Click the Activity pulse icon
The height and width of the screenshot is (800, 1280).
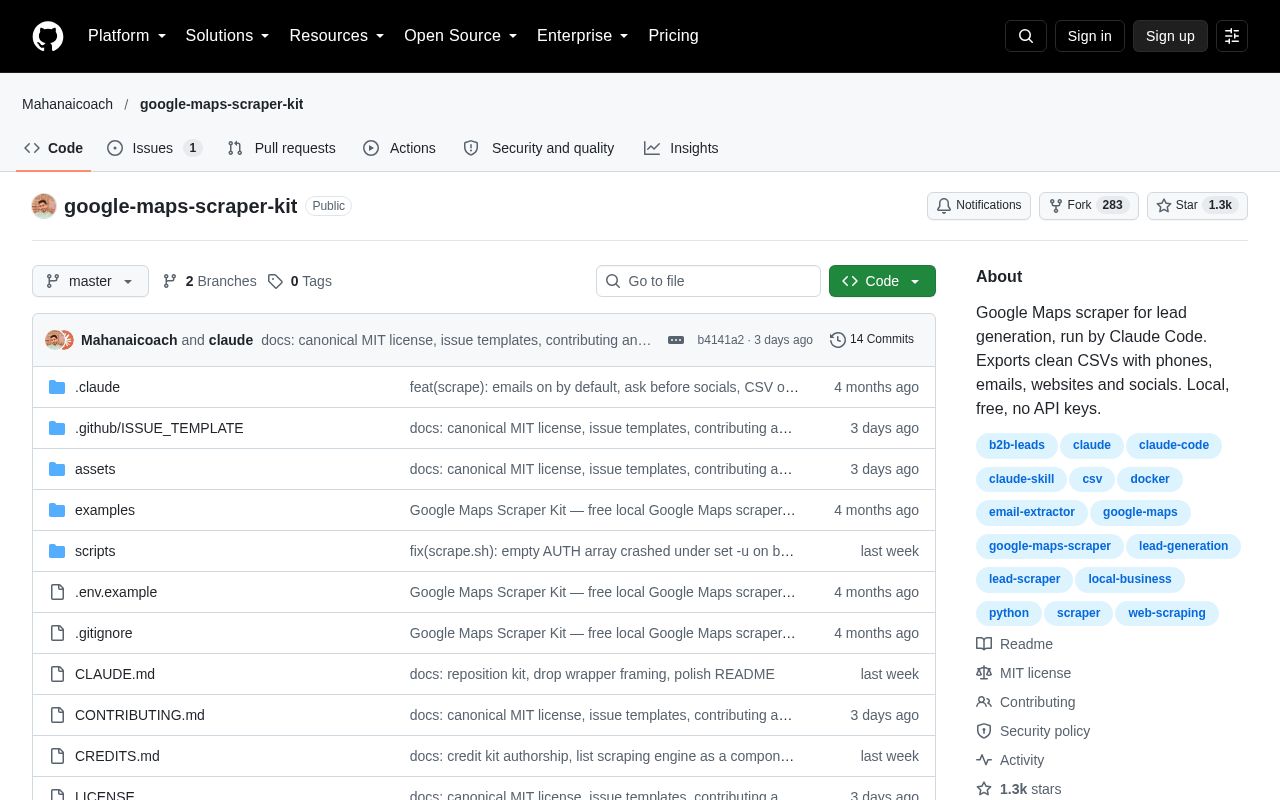point(984,760)
